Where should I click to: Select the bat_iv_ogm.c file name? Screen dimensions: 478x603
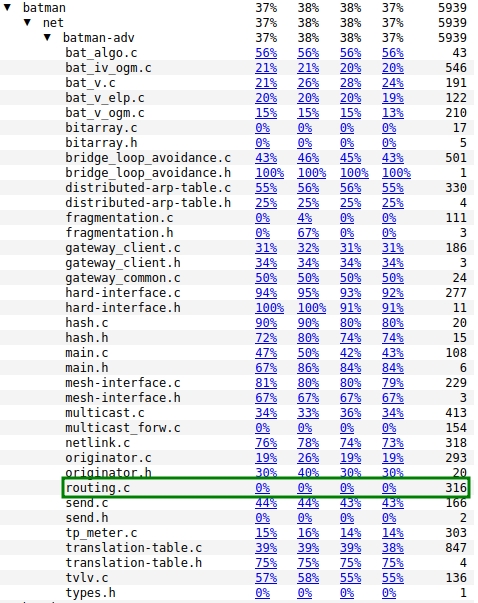pos(108,68)
